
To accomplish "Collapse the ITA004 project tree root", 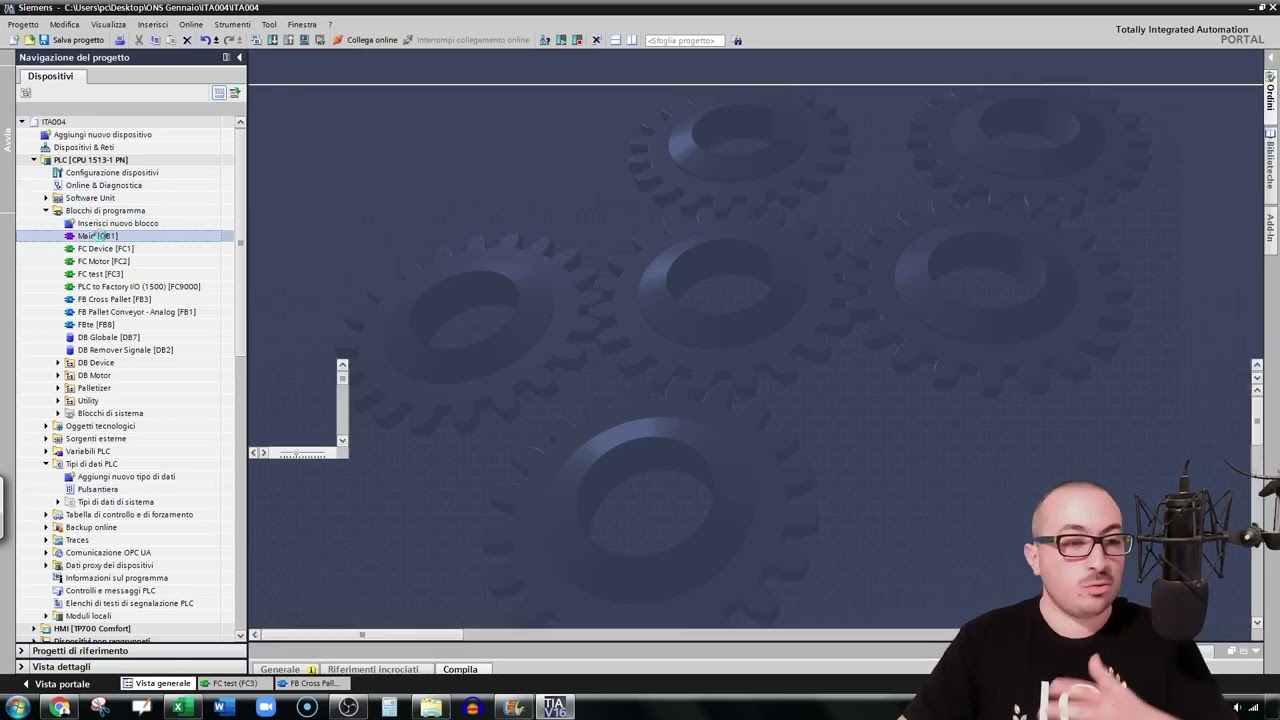I will coord(21,122).
